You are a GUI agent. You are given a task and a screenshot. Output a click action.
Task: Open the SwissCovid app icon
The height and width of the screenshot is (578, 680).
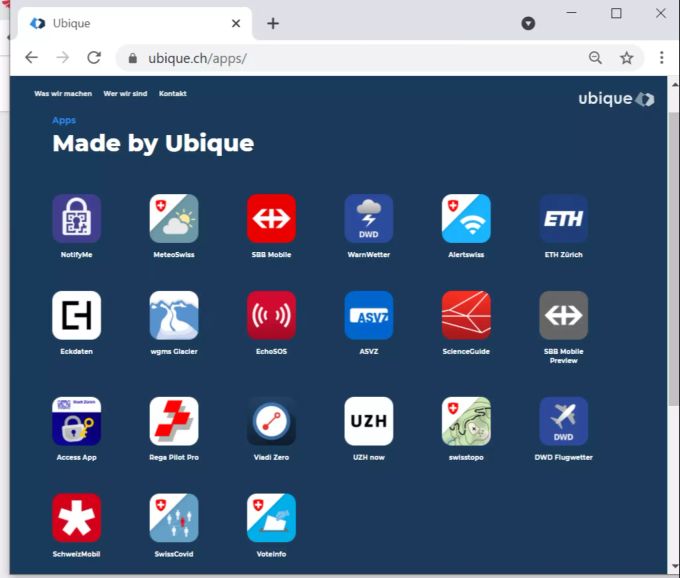(x=174, y=518)
